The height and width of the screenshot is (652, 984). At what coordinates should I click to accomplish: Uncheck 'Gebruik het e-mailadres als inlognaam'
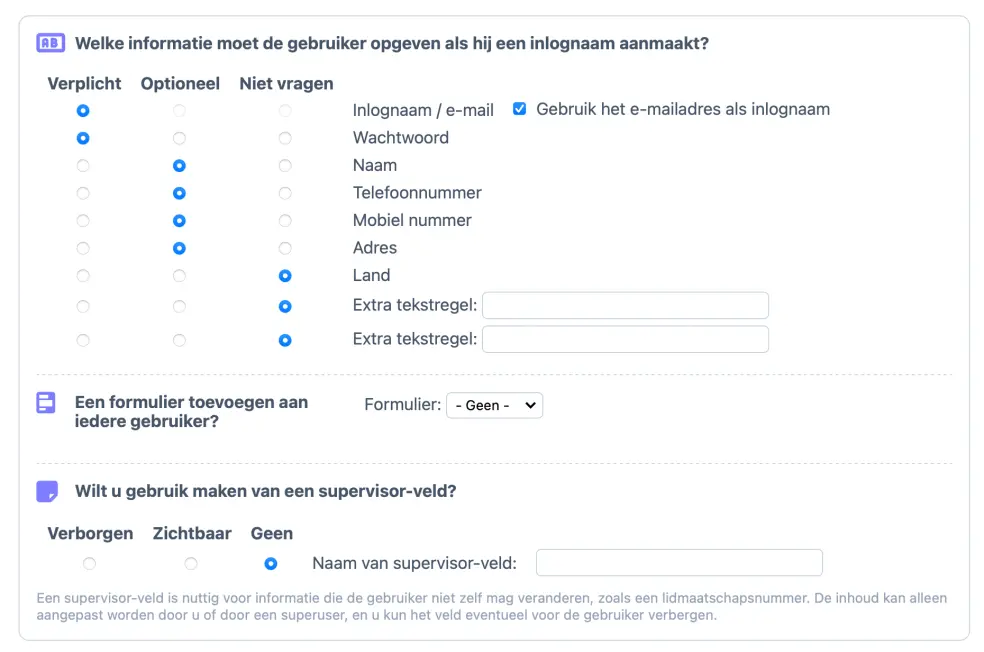[518, 109]
